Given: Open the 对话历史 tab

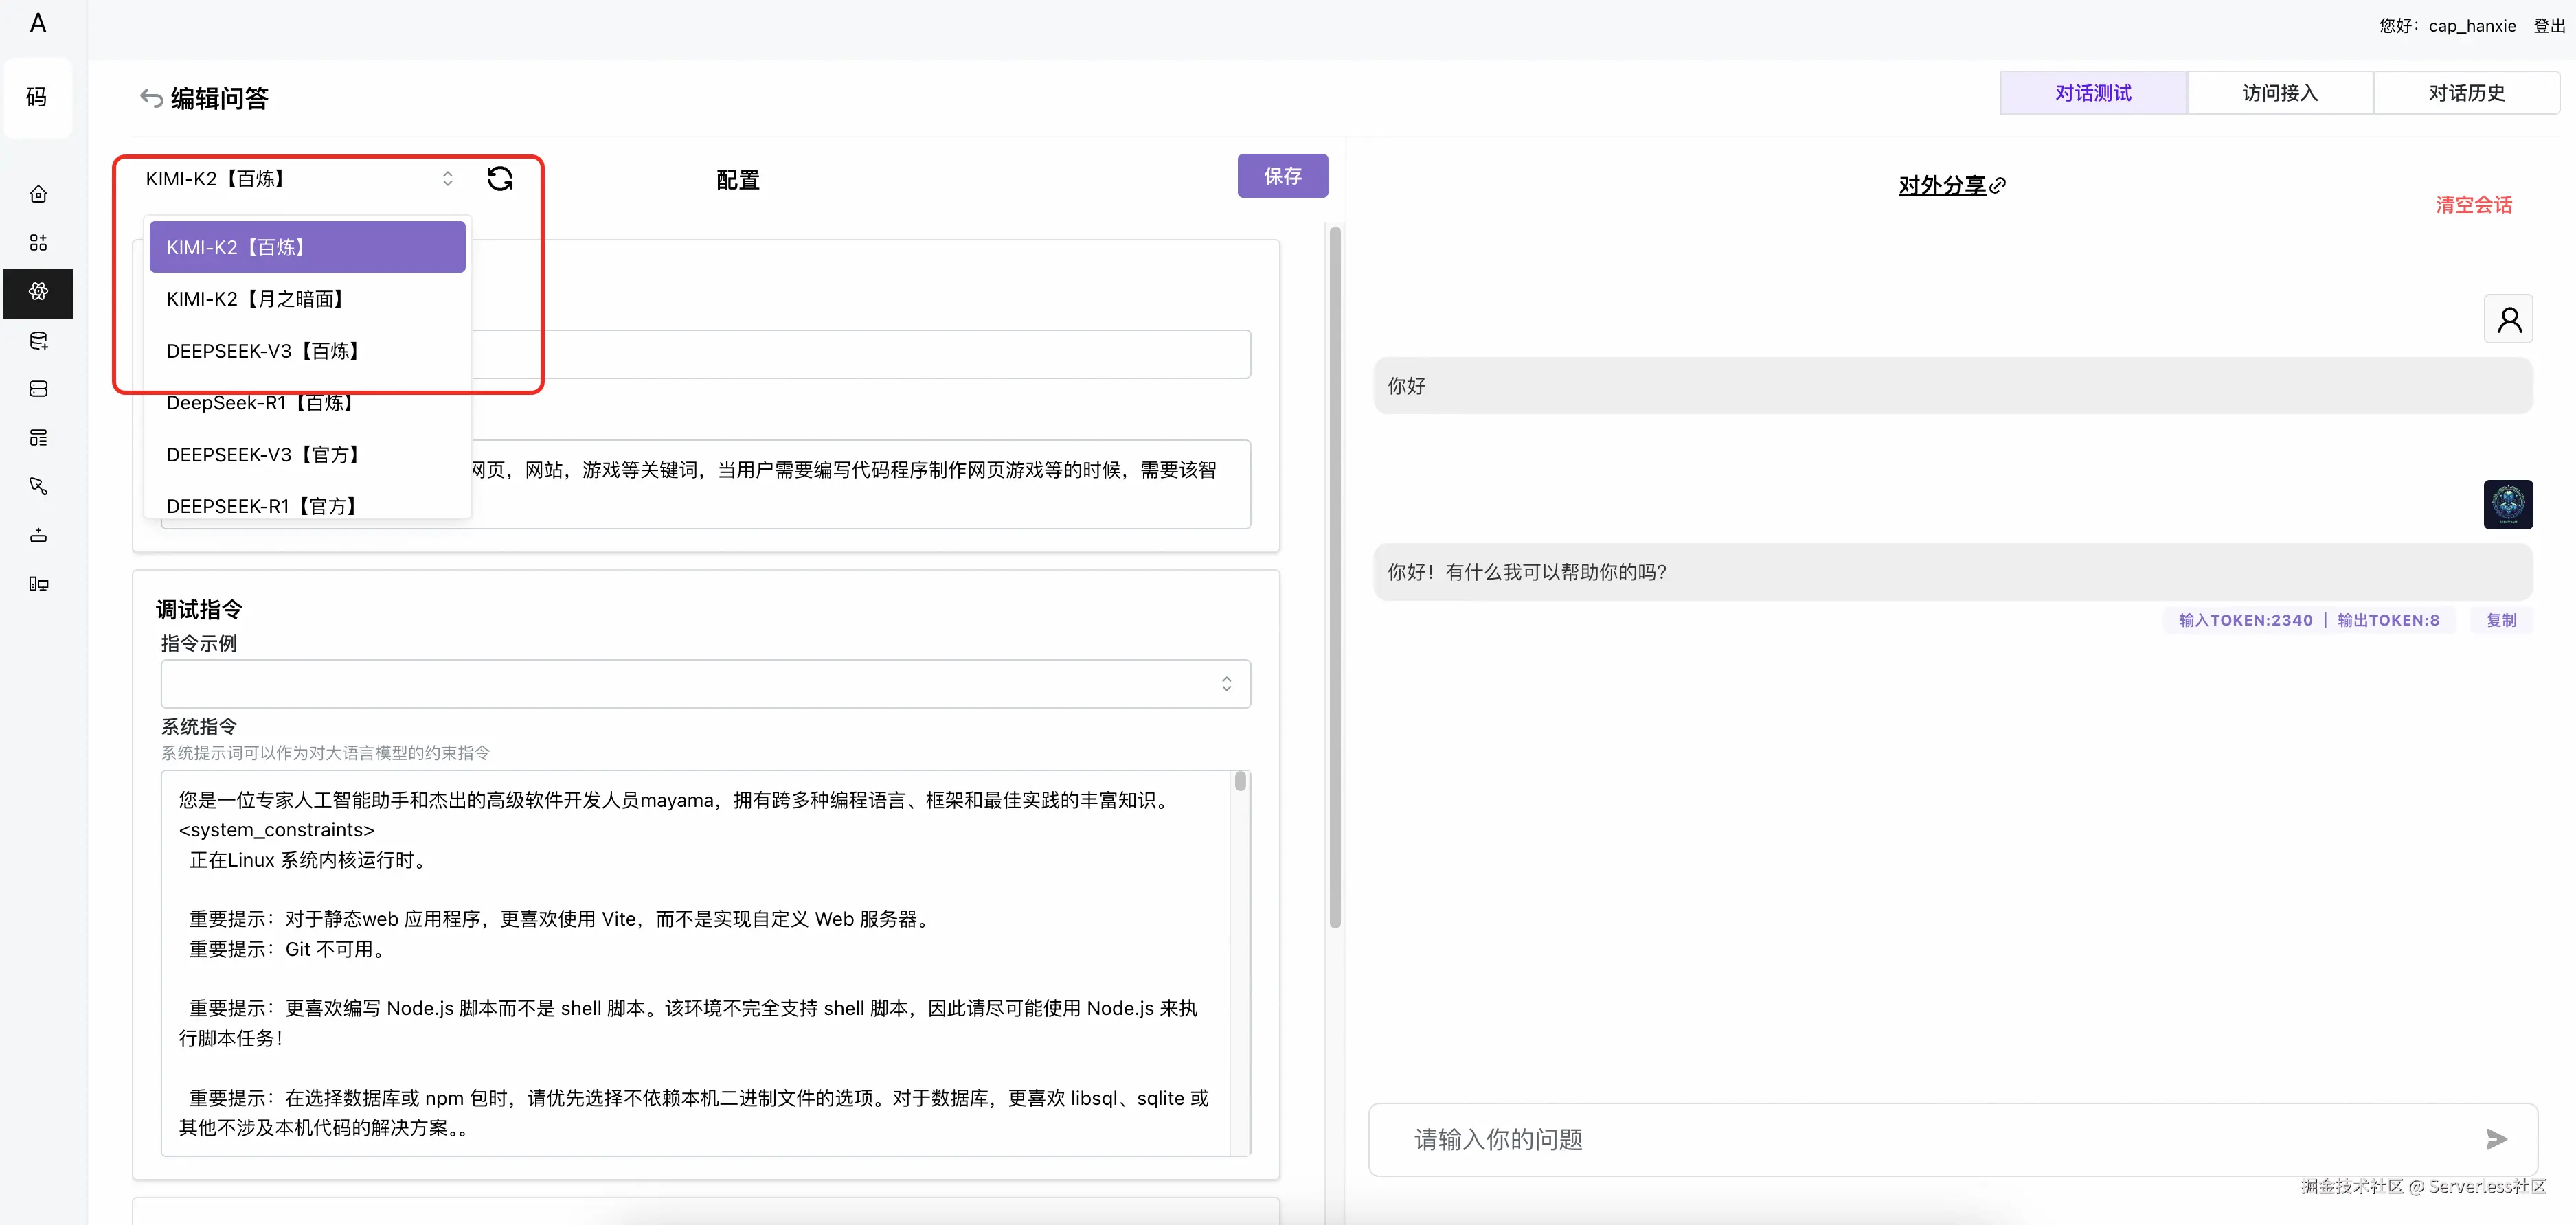Looking at the screenshot, I should 2466,93.
